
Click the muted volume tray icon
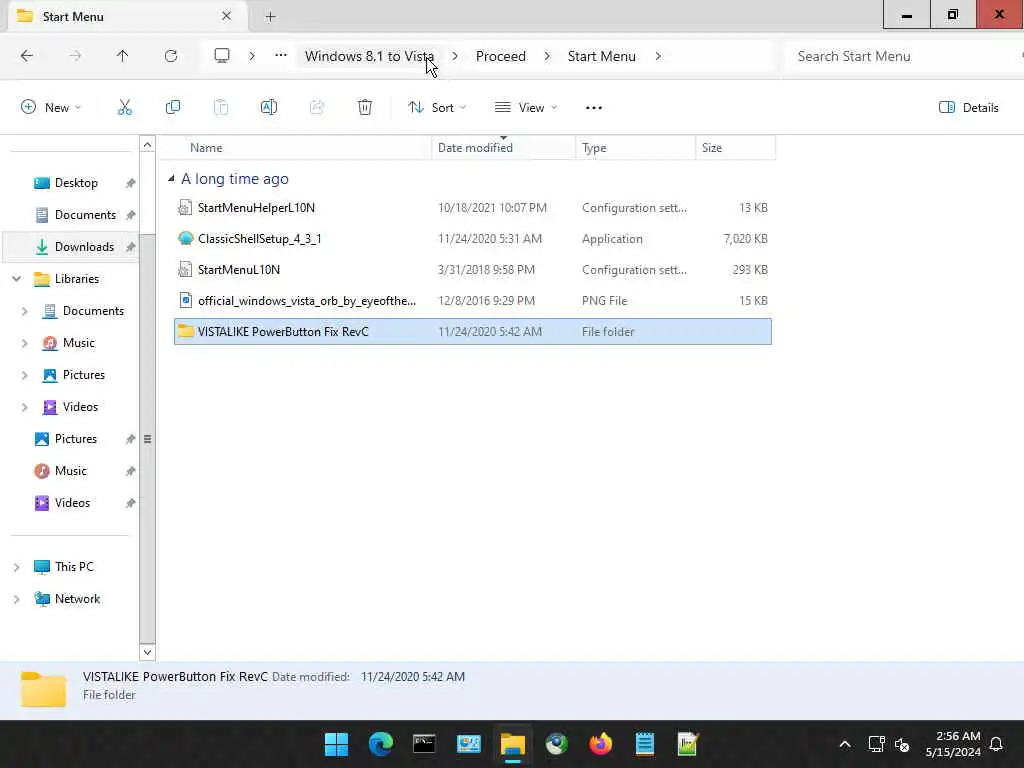click(903, 744)
